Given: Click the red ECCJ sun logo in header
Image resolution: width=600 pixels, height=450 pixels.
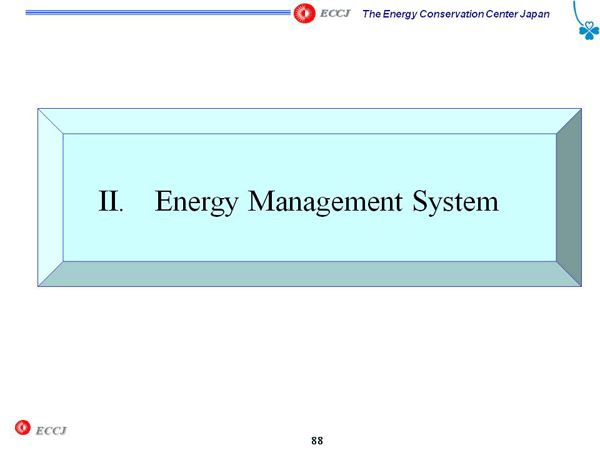Looking at the screenshot, I should [304, 13].
